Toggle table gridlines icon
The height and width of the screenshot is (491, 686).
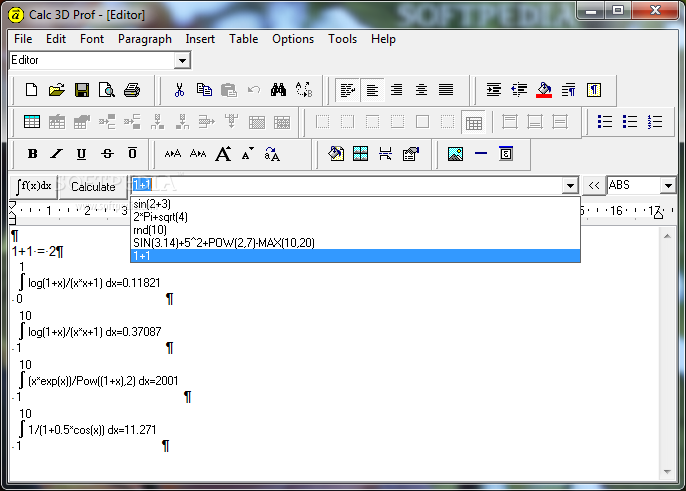click(474, 123)
